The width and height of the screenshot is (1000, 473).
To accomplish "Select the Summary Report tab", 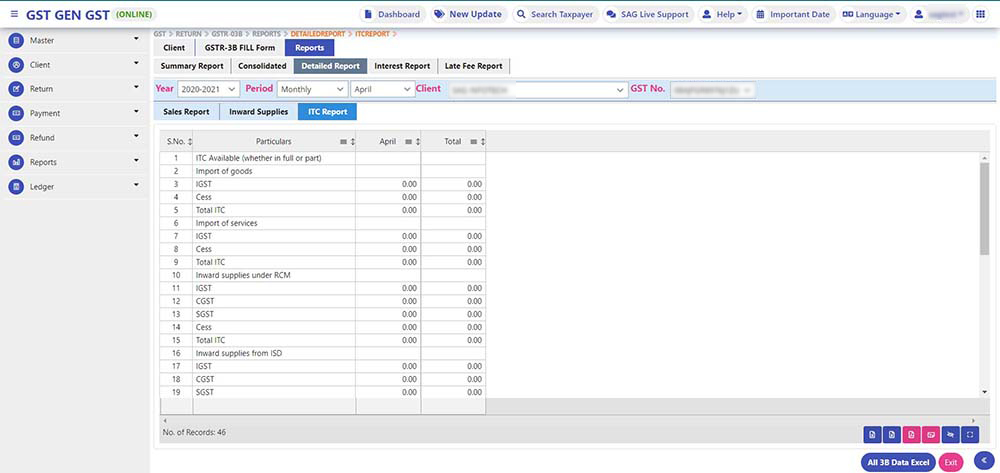I will tap(192, 66).
